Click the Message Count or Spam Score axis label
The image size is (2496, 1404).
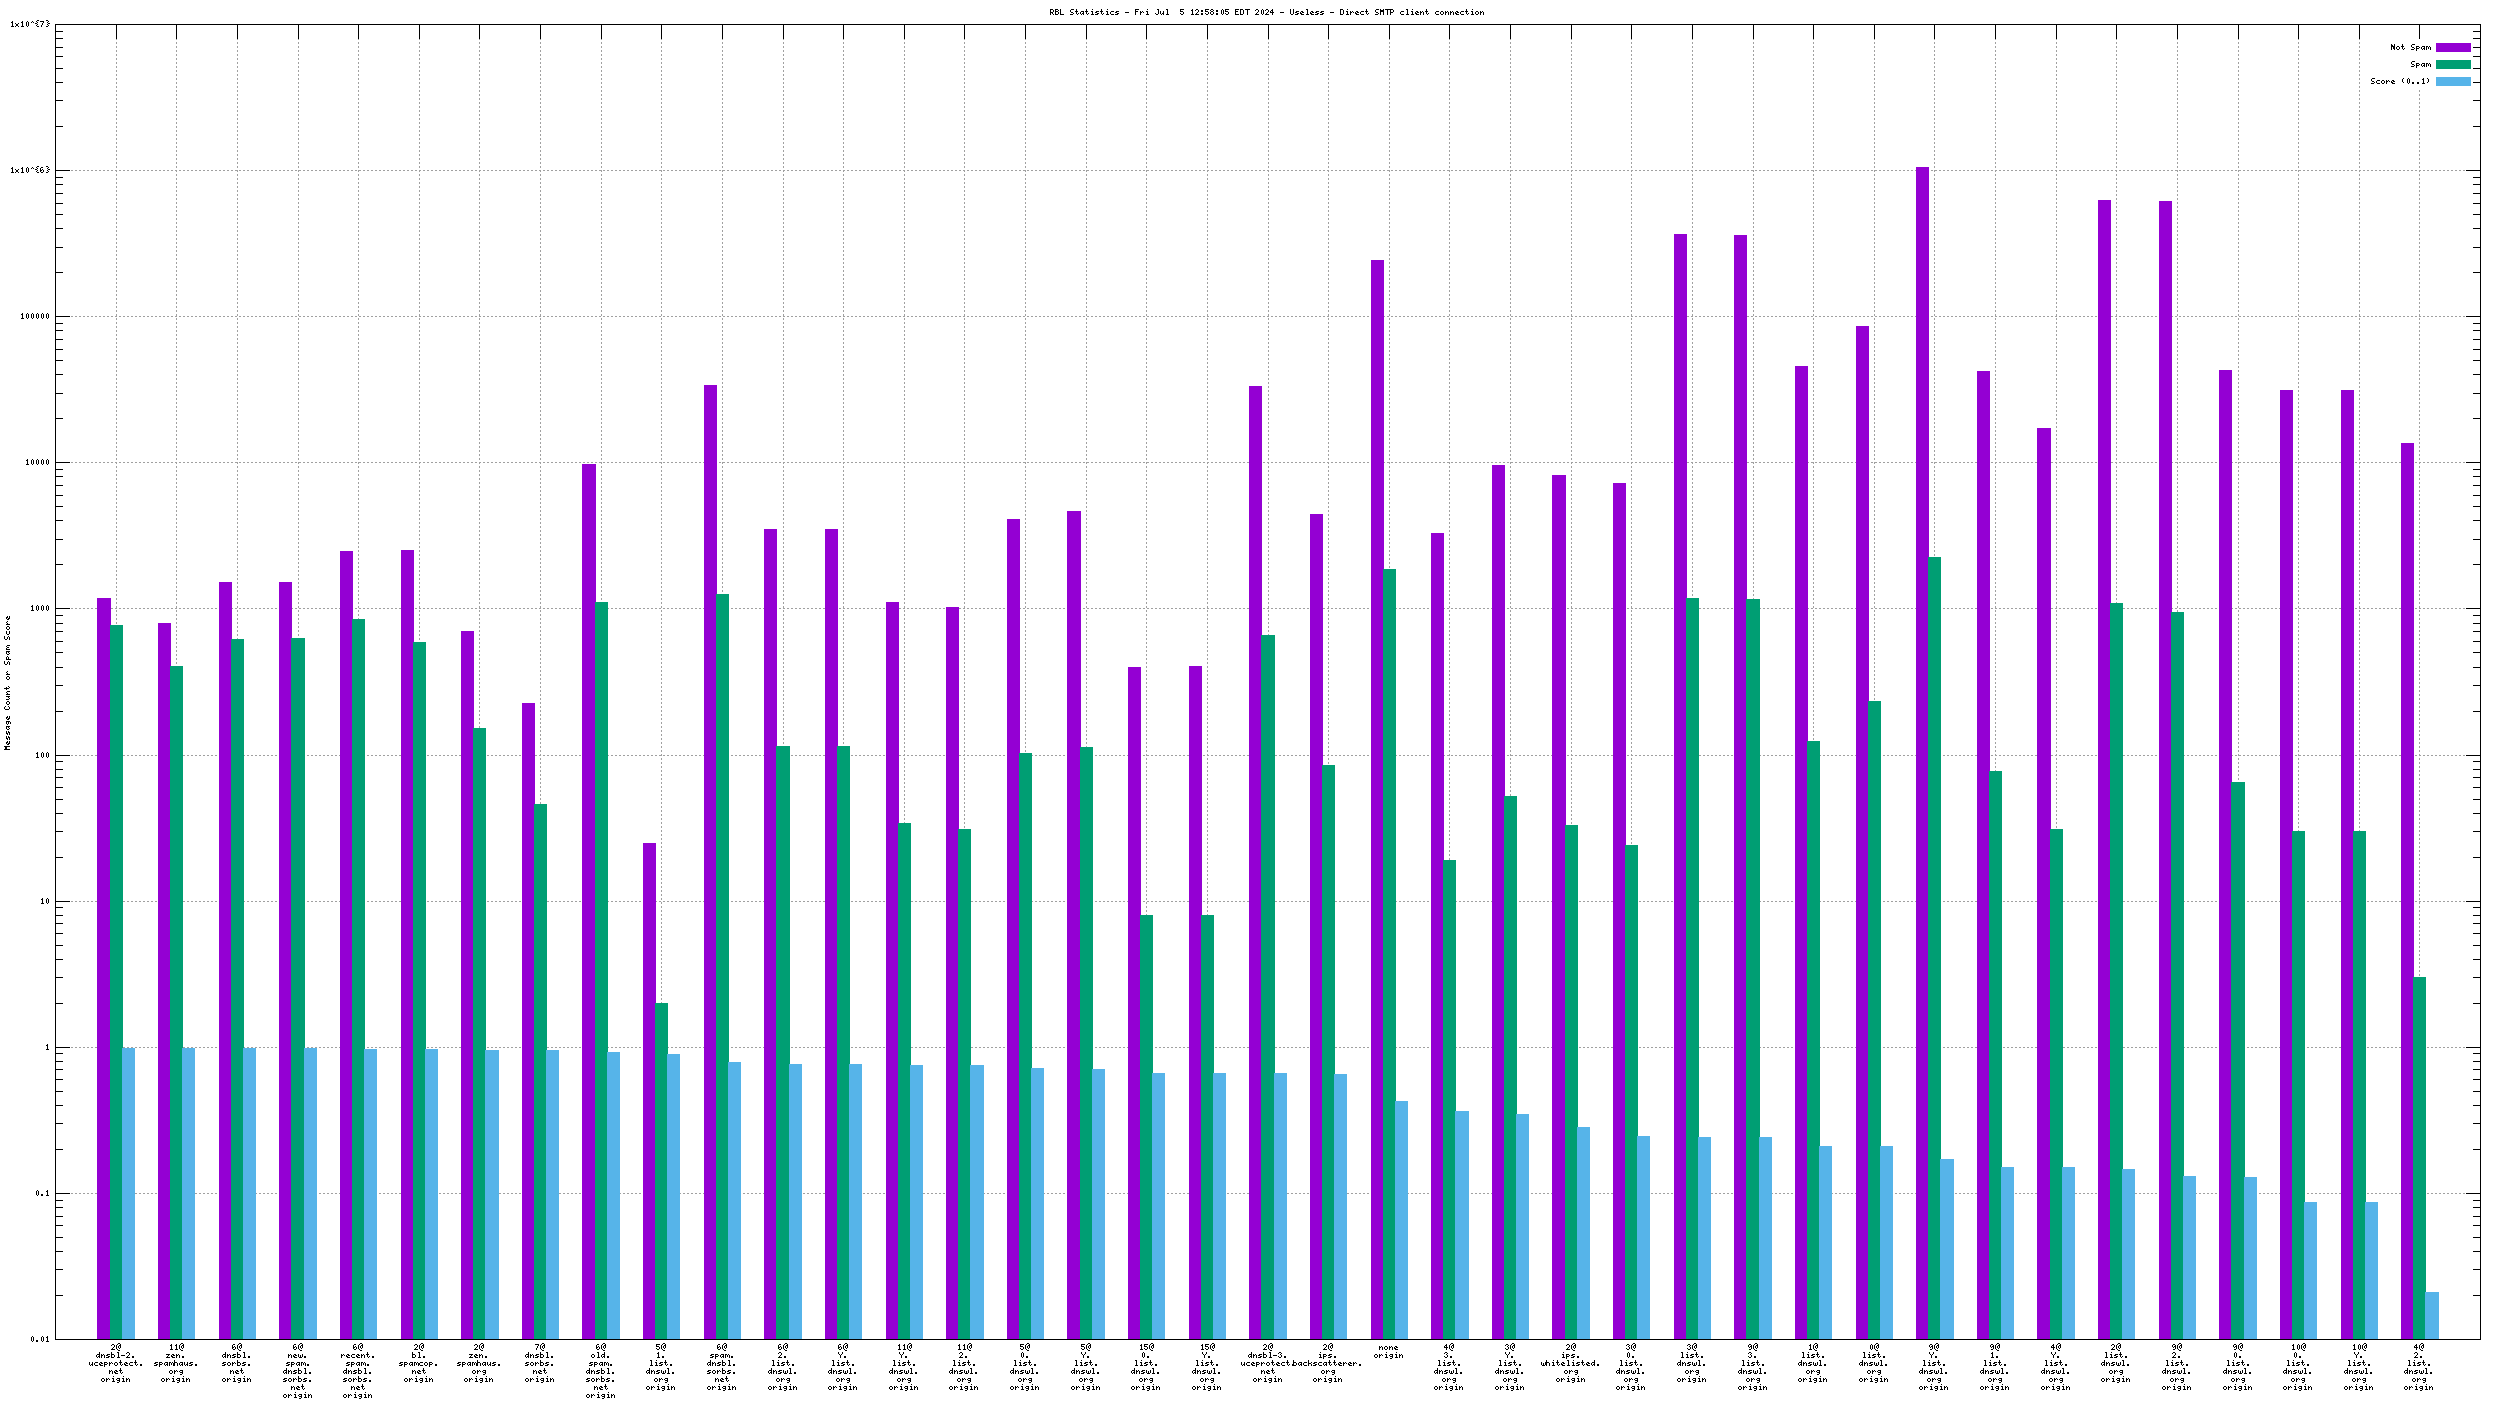point(7,682)
